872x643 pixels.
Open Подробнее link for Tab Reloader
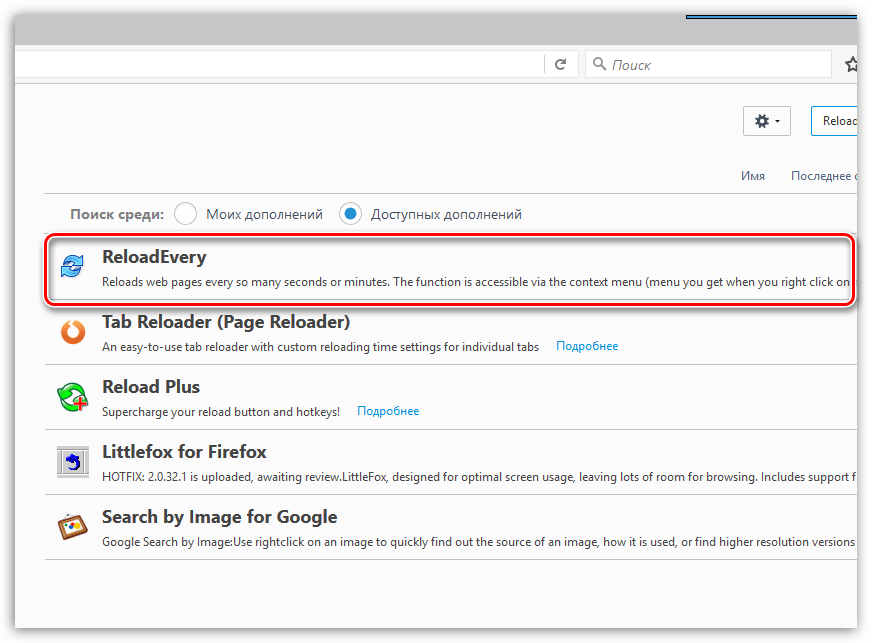click(587, 346)
